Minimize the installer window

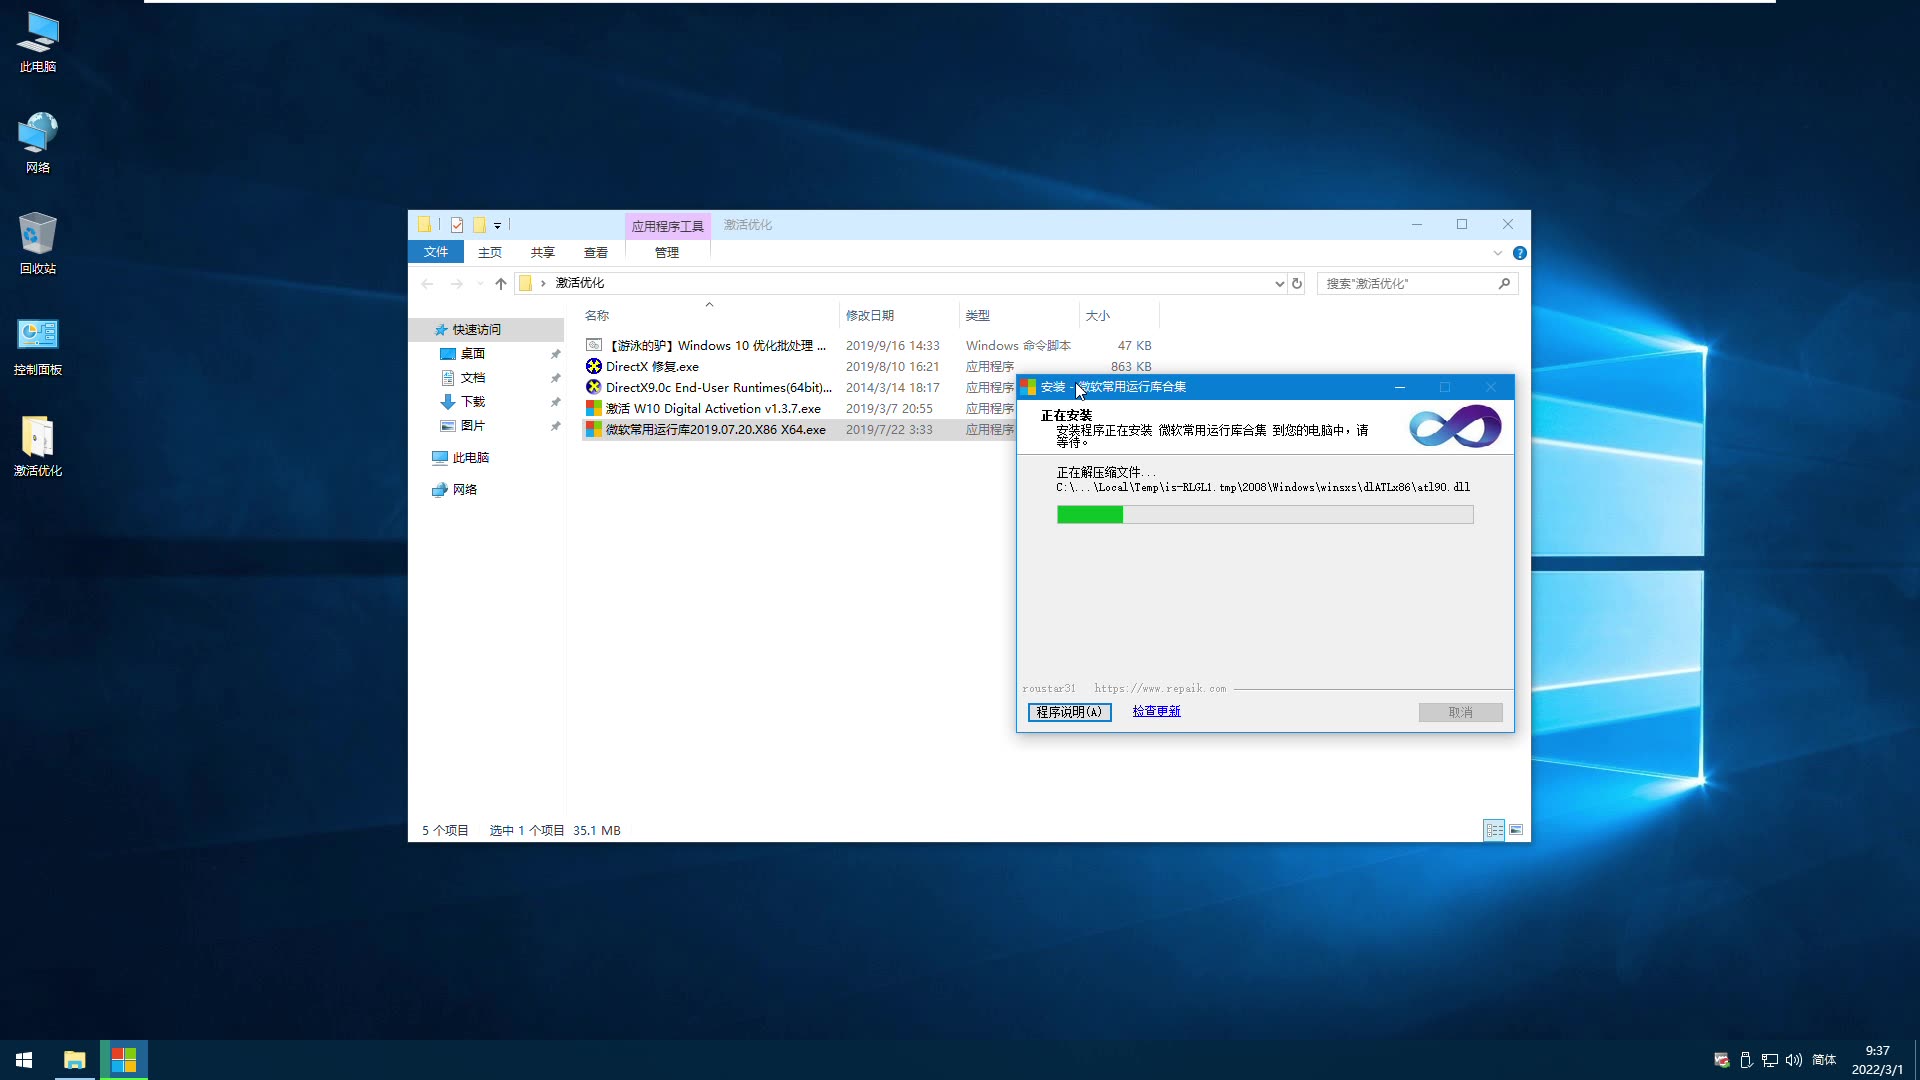point(1400,387)
